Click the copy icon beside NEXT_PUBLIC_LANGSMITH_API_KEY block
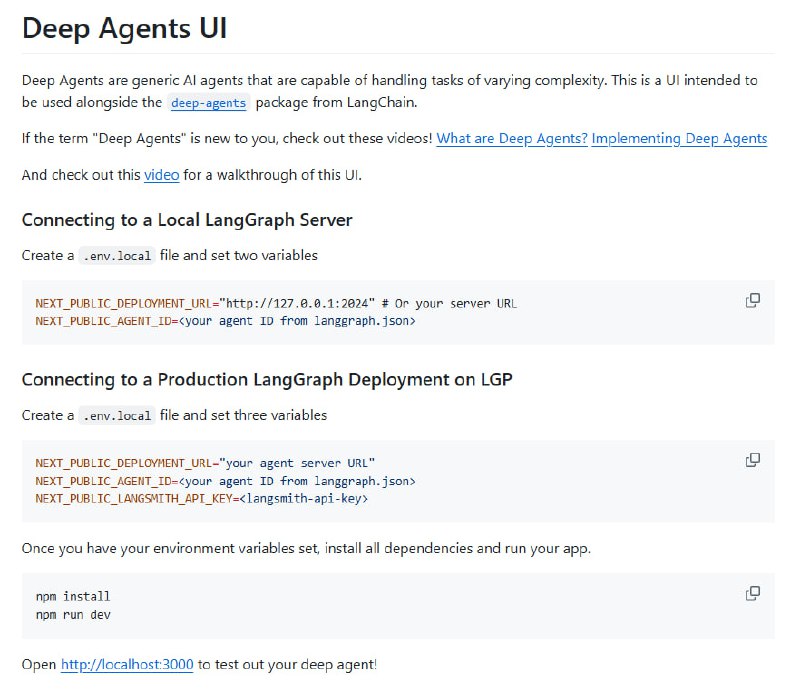Screen dimensions: 800x693 click(x=751, y=459)
